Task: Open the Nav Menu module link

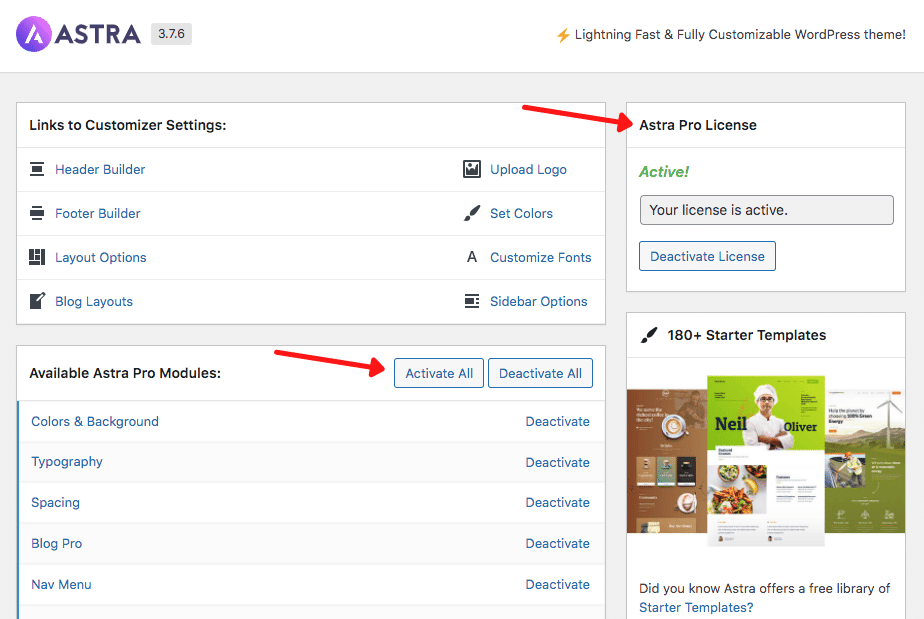Action: pos(61,584)
